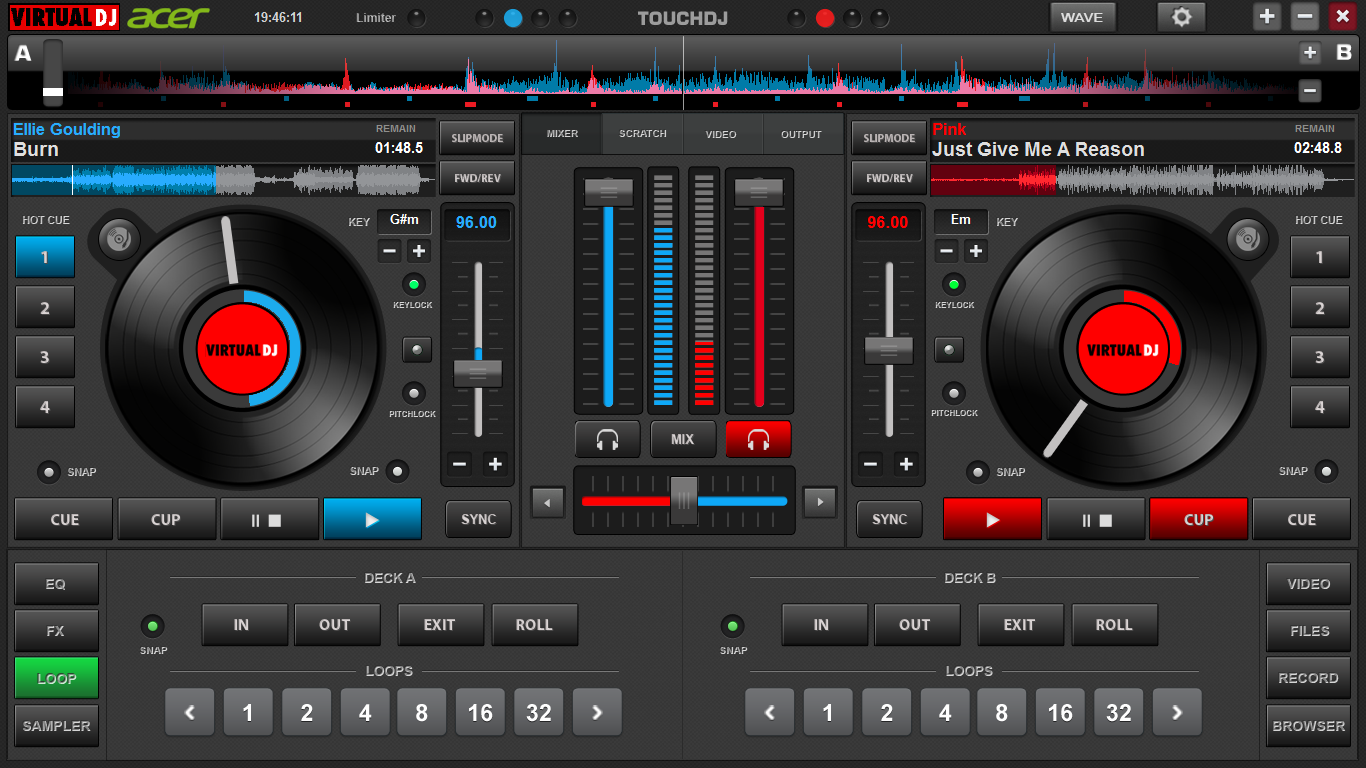Click the disc icon above deck A turntable
Screen dimensions: 1366x768
tap(117, 238)
